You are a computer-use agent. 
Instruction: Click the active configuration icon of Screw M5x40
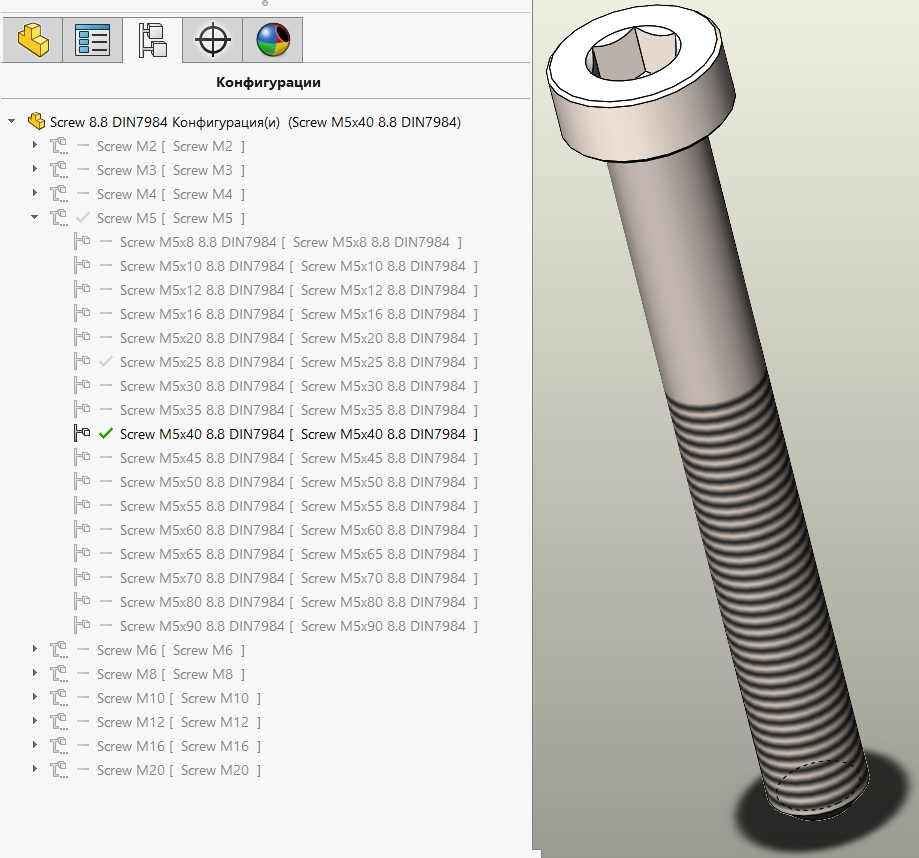point(82,434)
